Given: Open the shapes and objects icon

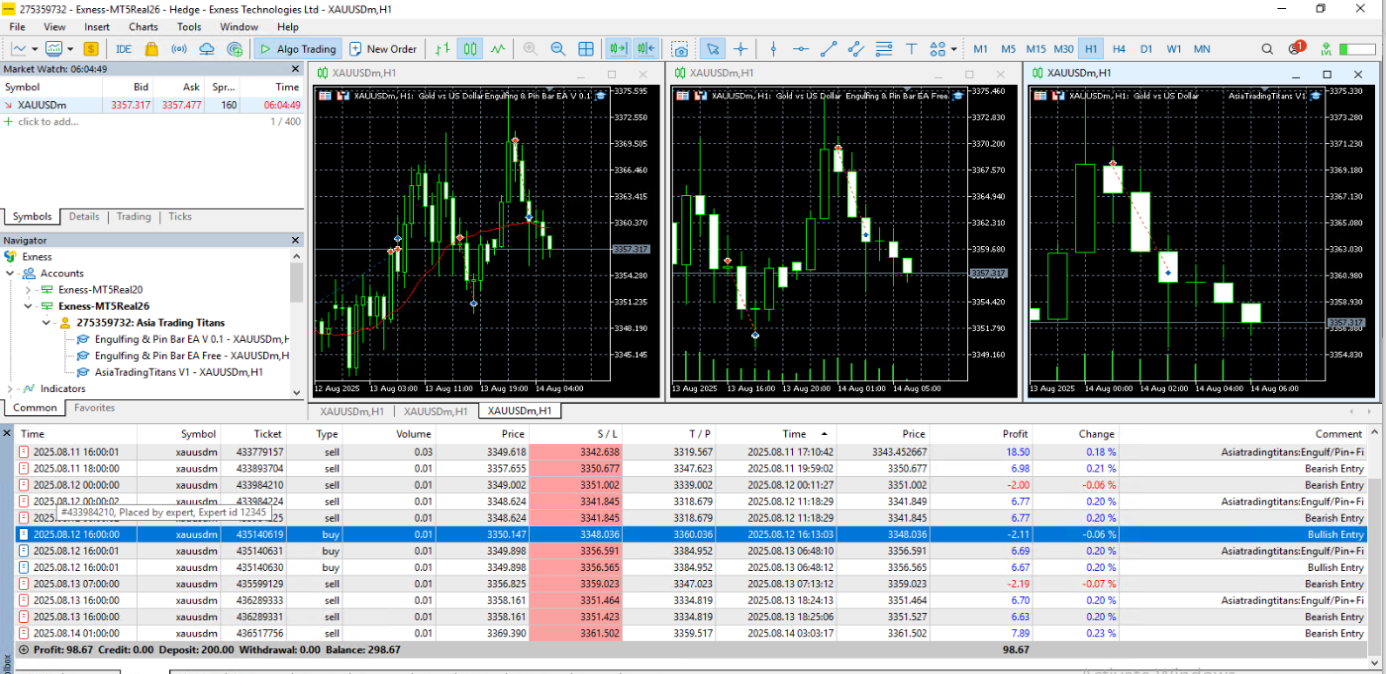Looking at the screenshot, I should click(x=938, y=48).
